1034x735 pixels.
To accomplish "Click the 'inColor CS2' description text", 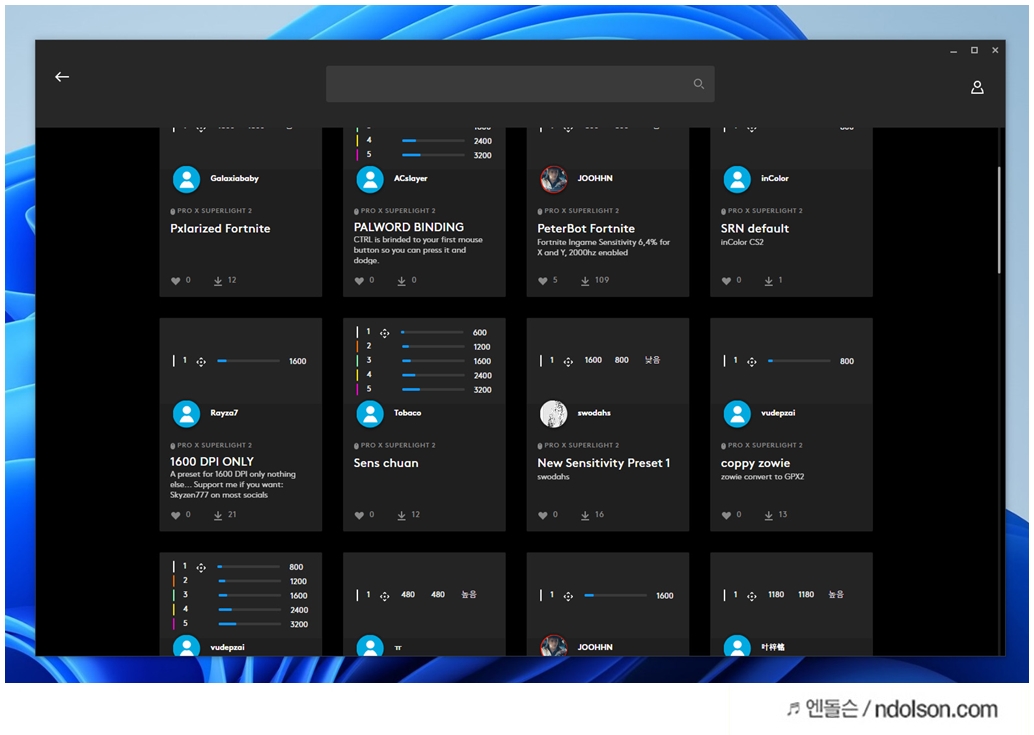I will (742, 243).
